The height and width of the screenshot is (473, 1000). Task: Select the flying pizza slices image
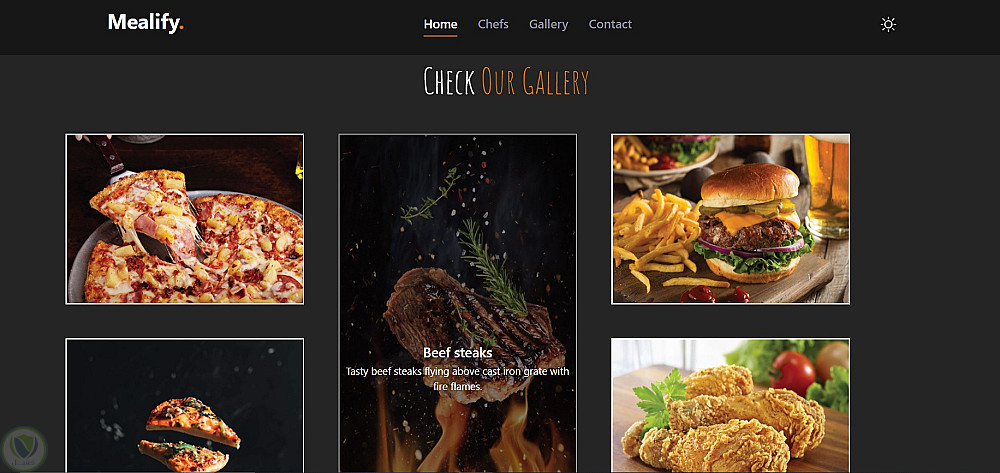[185, 405]
